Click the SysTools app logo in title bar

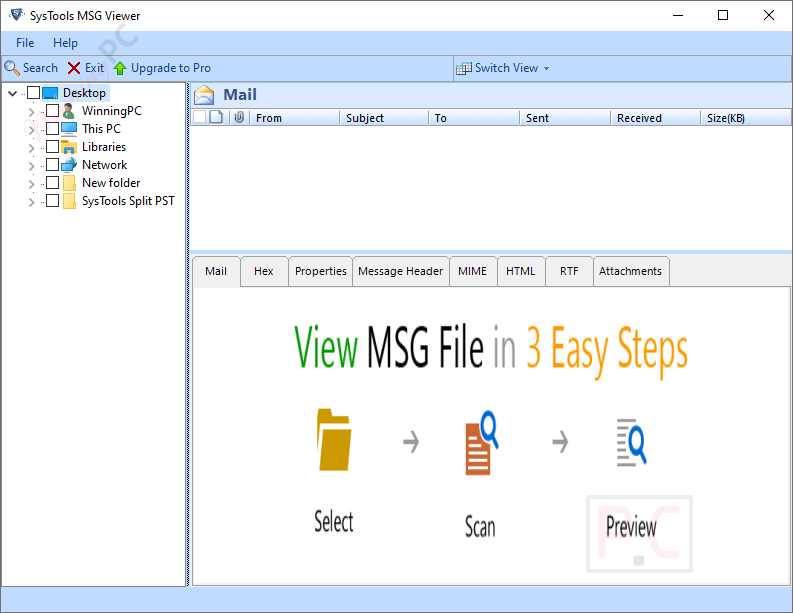tap(16, 15)
